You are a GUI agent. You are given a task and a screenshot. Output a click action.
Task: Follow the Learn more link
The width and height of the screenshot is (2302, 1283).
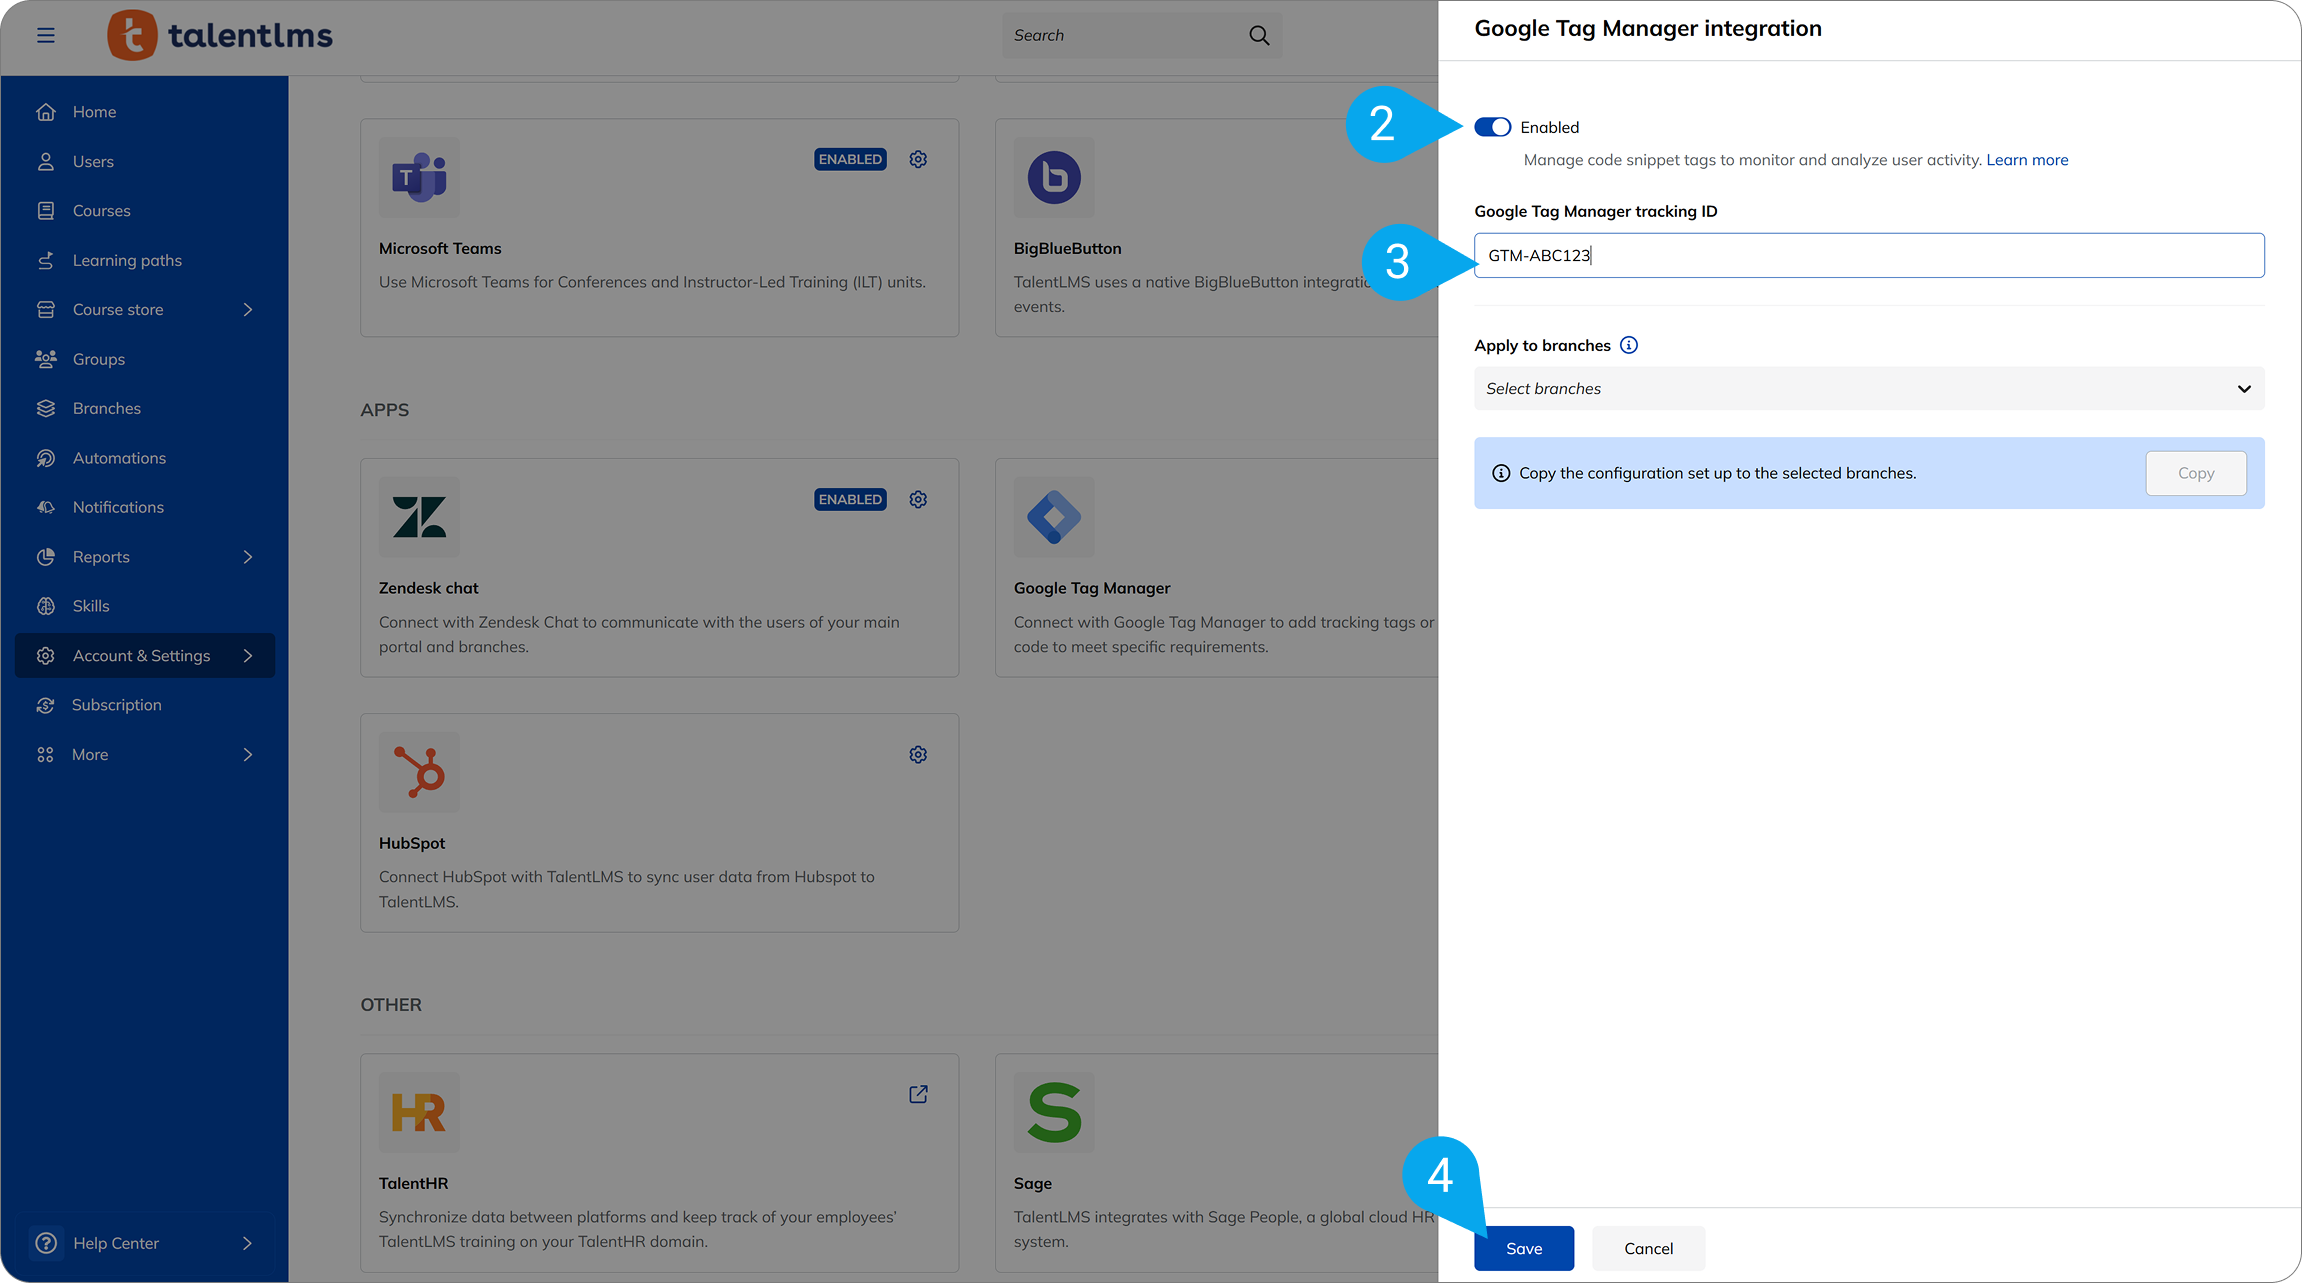(2027, 160)
